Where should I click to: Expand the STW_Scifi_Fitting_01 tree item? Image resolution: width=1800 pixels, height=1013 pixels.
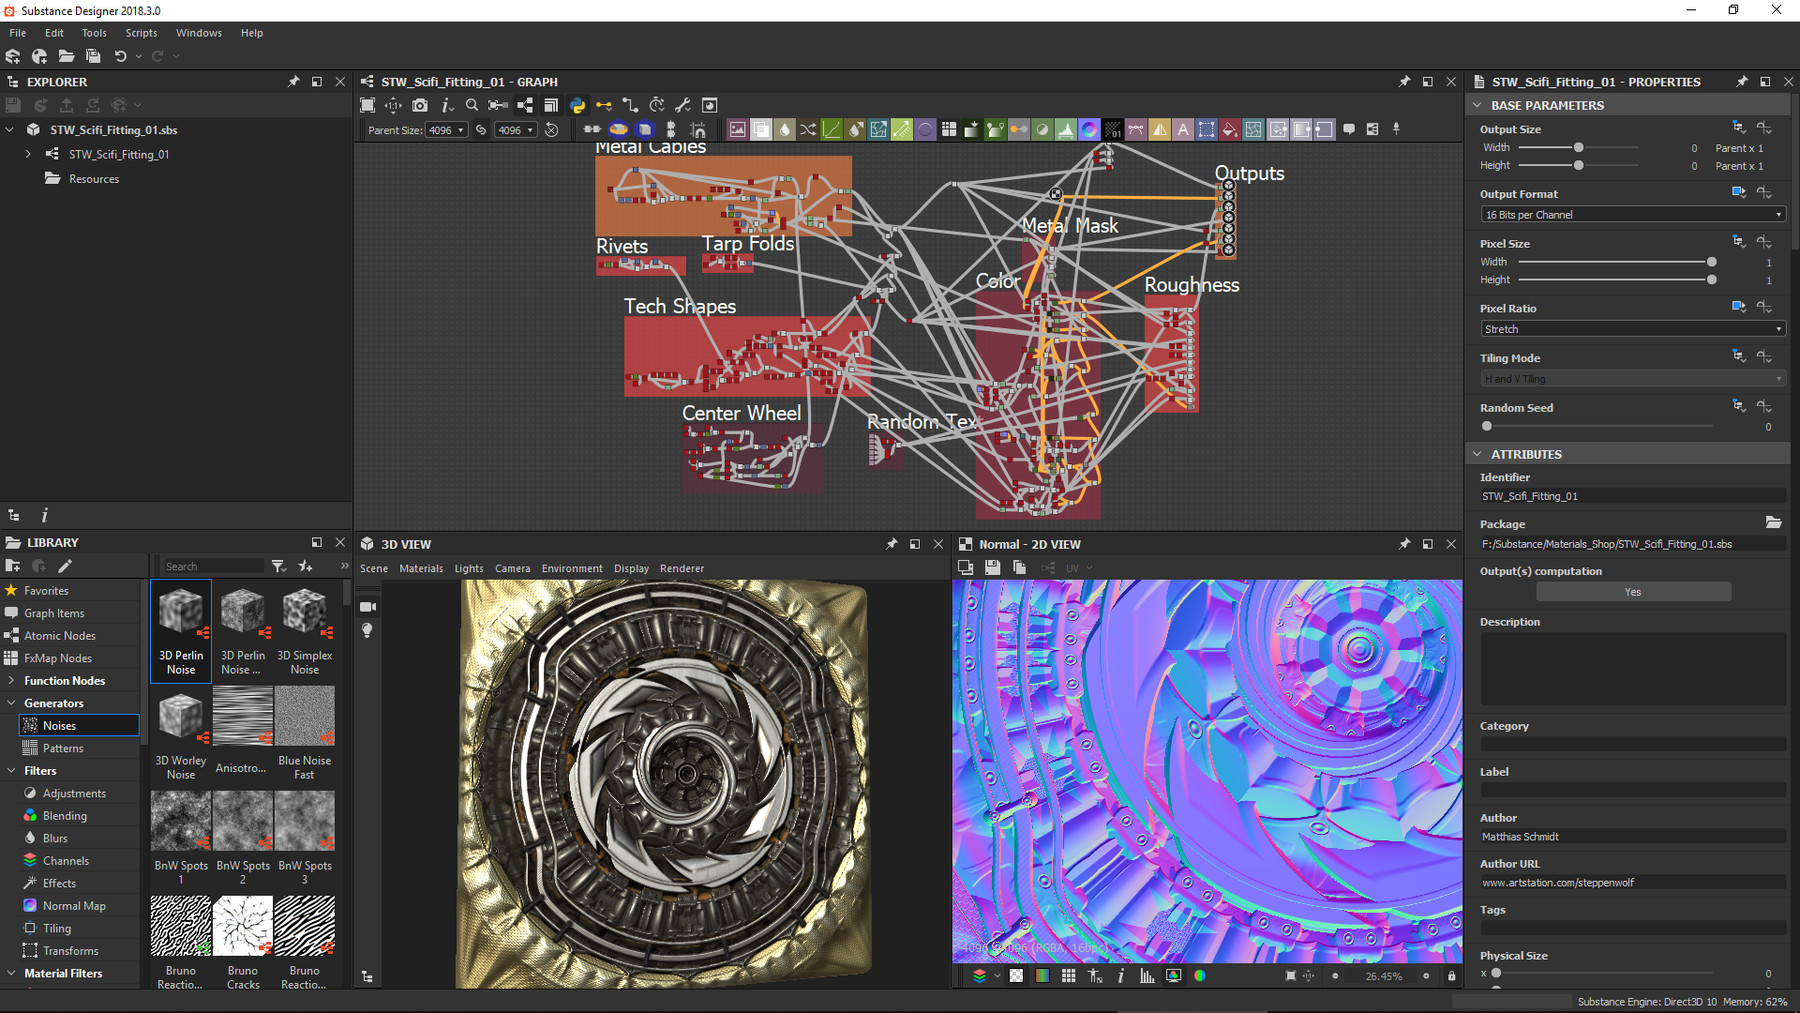pyautogui.click(x=27, y=154)
